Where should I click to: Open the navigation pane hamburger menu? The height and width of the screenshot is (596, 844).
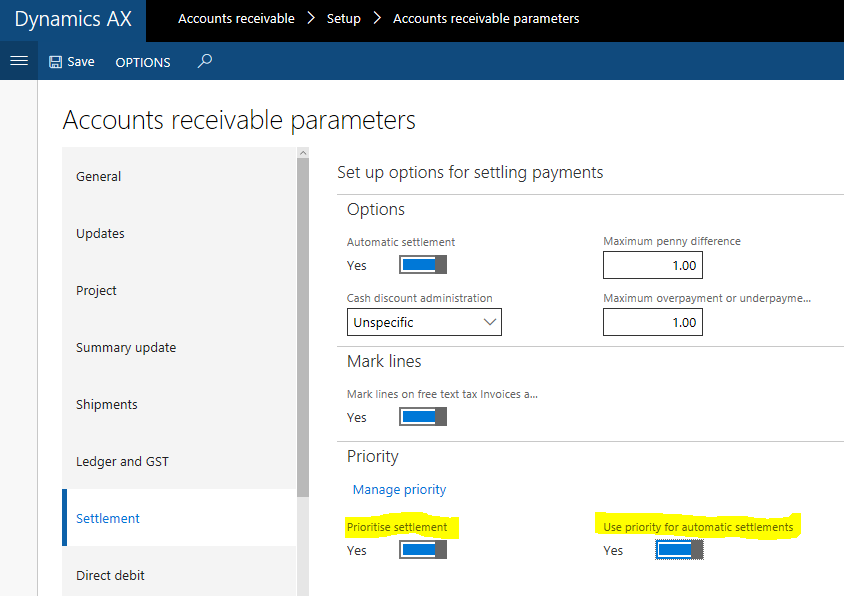pyautogui.click(x=18, y=61)
